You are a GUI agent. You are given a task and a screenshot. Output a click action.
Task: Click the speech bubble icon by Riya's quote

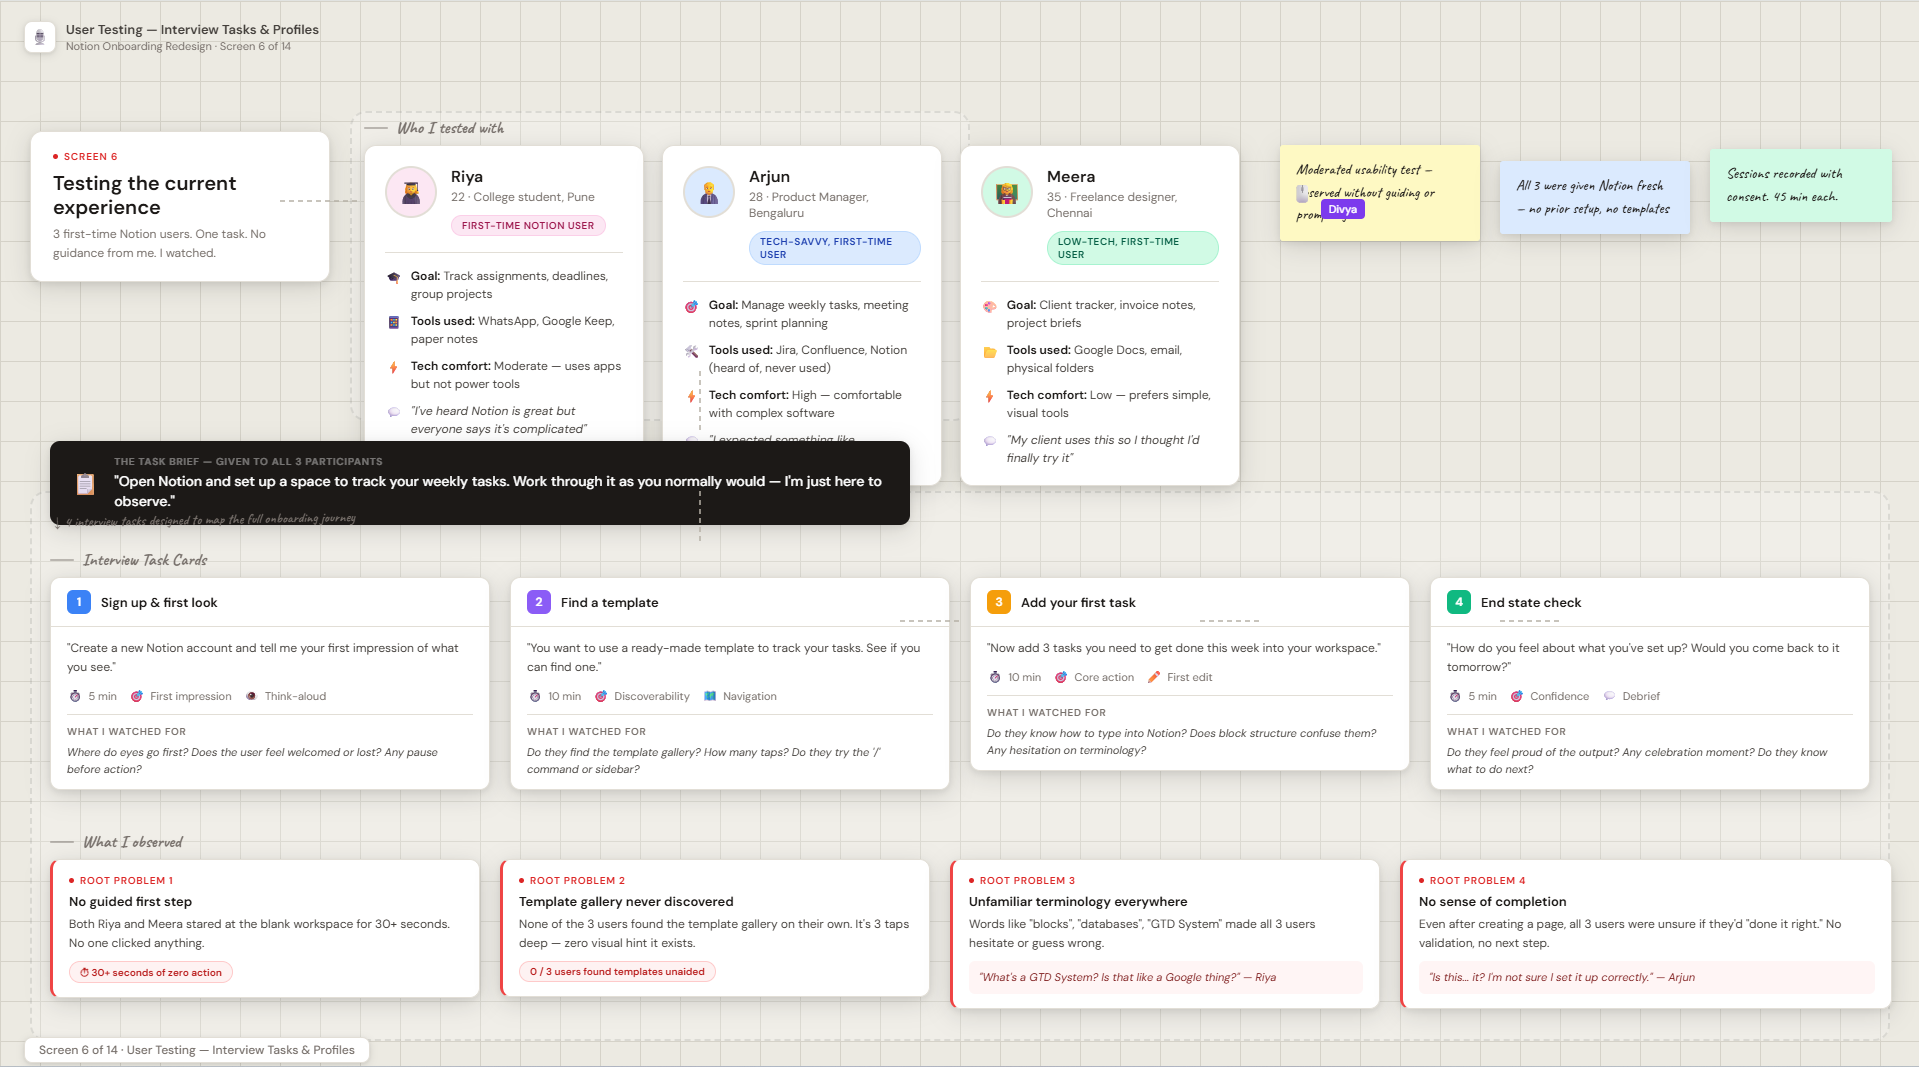point(393,412)
